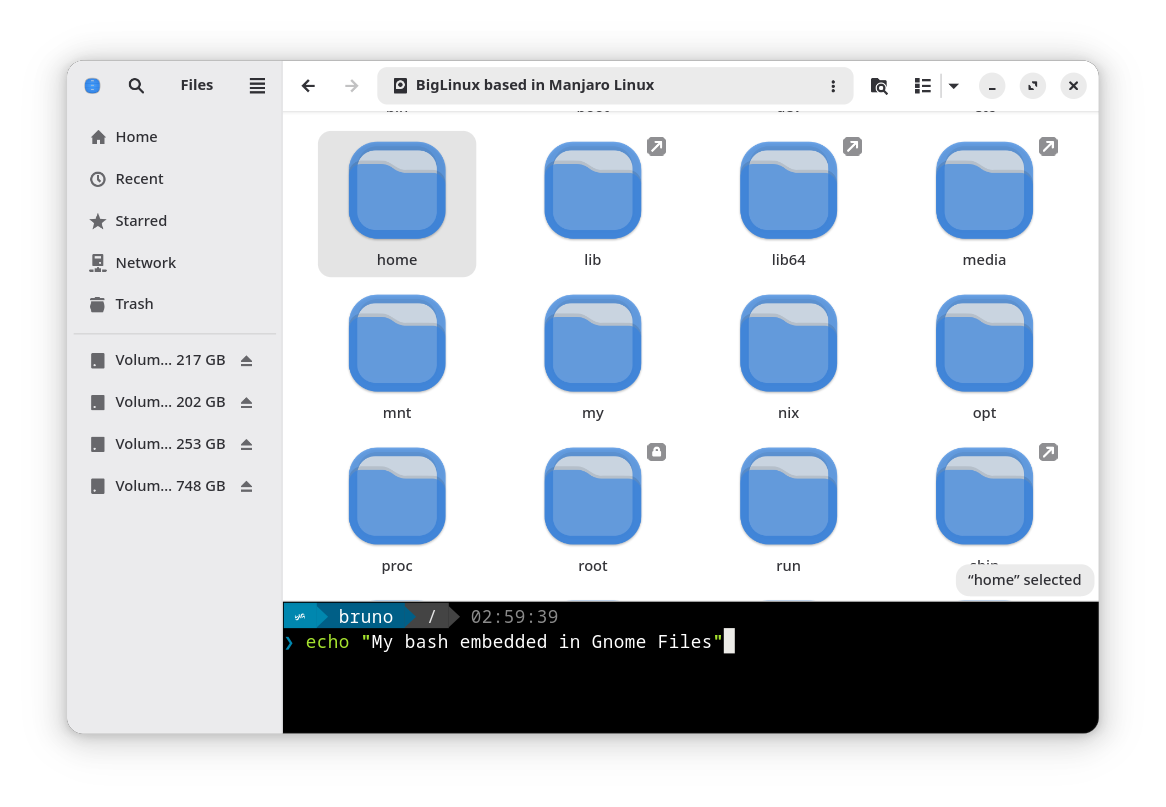Click the bruno segment in terminal prompt
The image size is (1166, 807).
(365, 617)
